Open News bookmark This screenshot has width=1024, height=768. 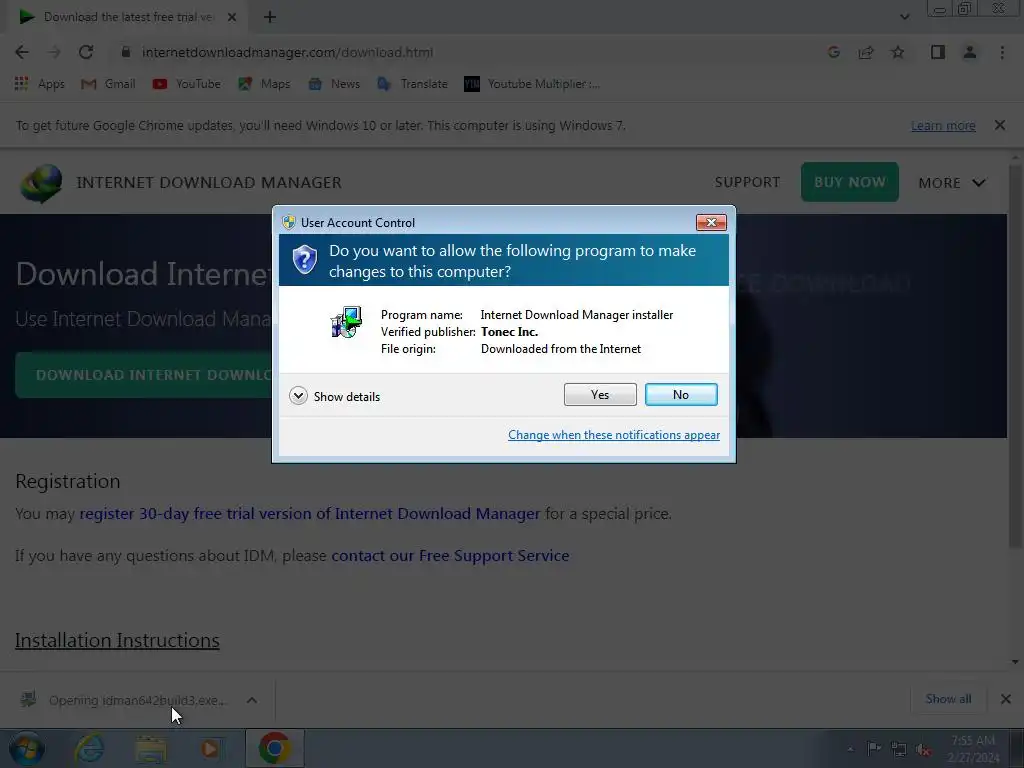[334, 84]
